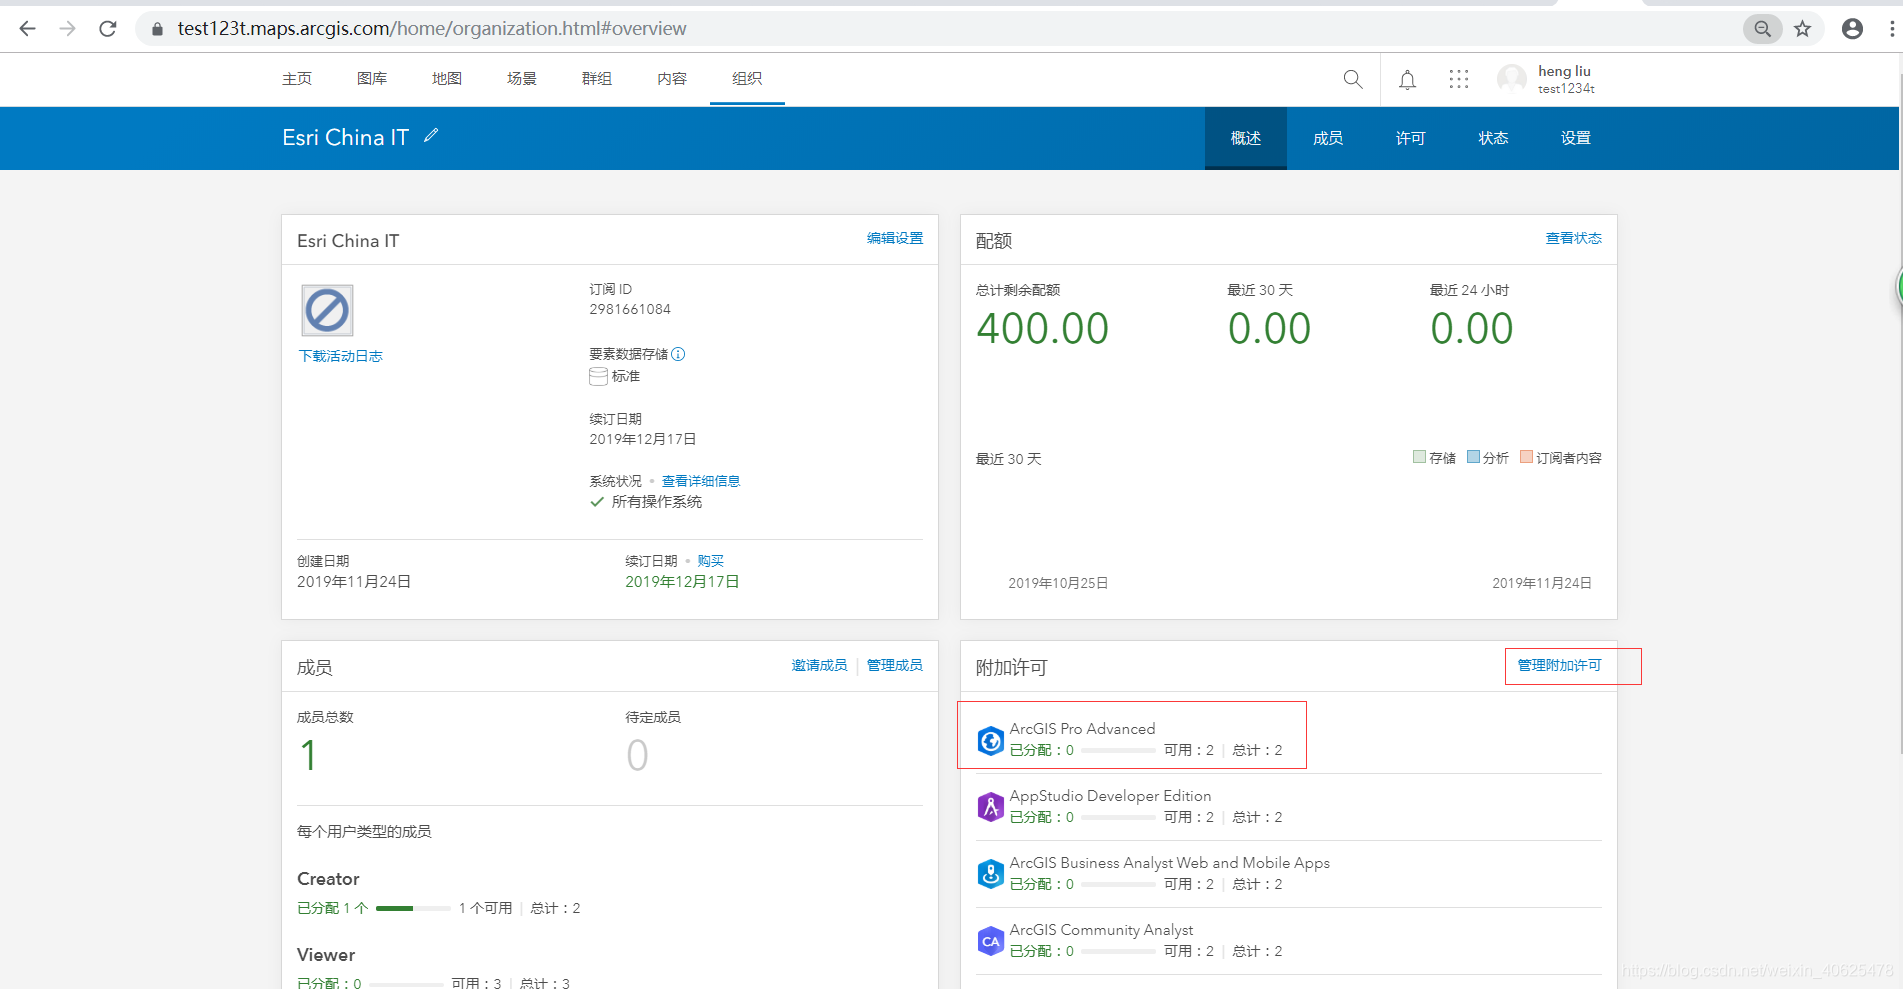
Task: Click the 订阅者内容 legend swatch
Action: tap(1526, 457)
